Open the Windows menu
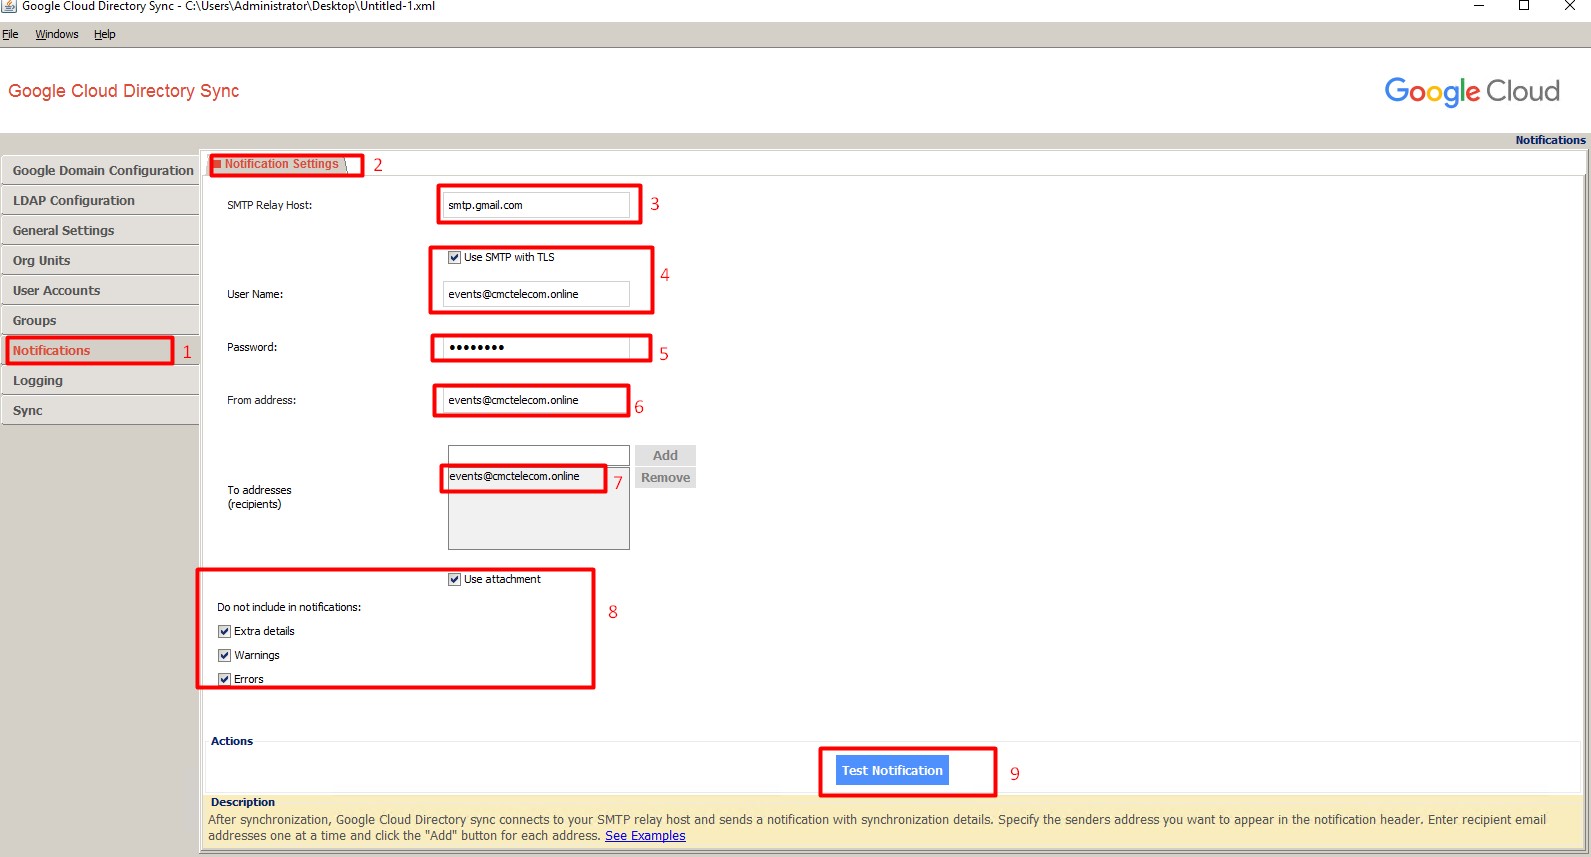This screenshot has height=857, width=1591. (x=57, y=34)
